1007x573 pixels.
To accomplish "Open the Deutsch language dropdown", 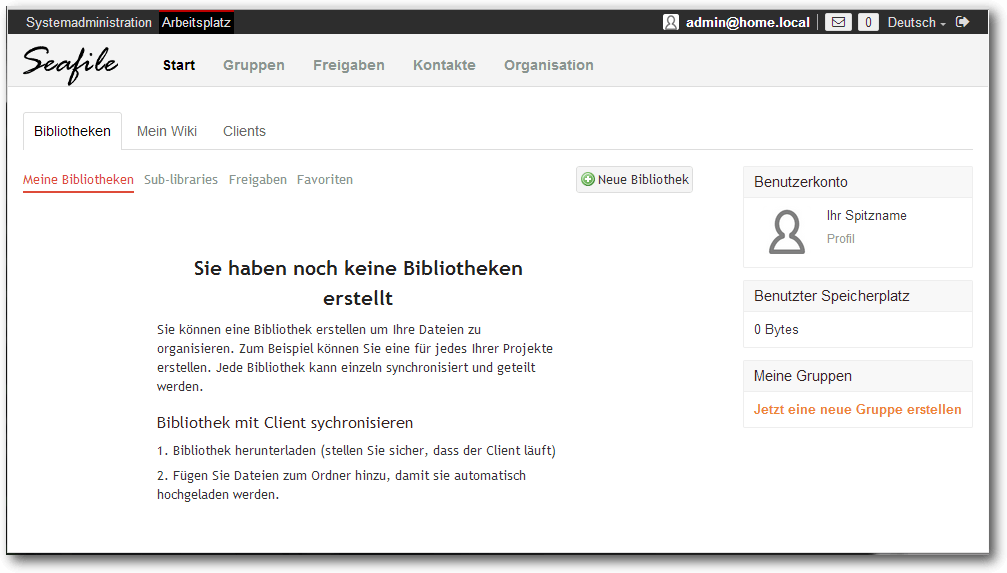I will tap(916, 22).
